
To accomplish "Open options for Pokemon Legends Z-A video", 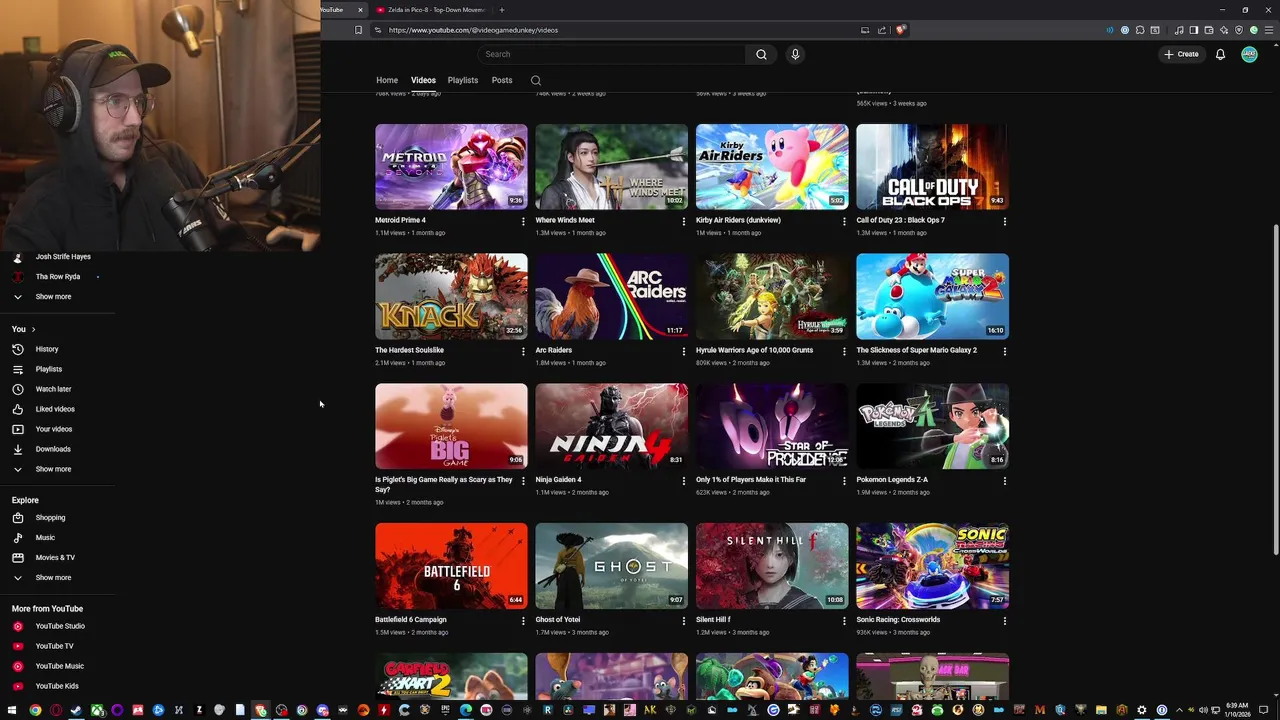I will (1004, 481).
